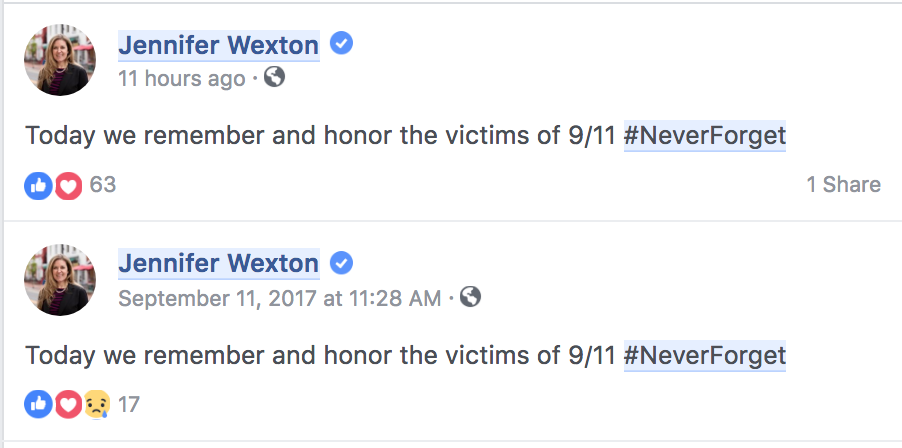Open the "September 11, 2017 at 11:28 AM" timestamp

click(279, 298)
